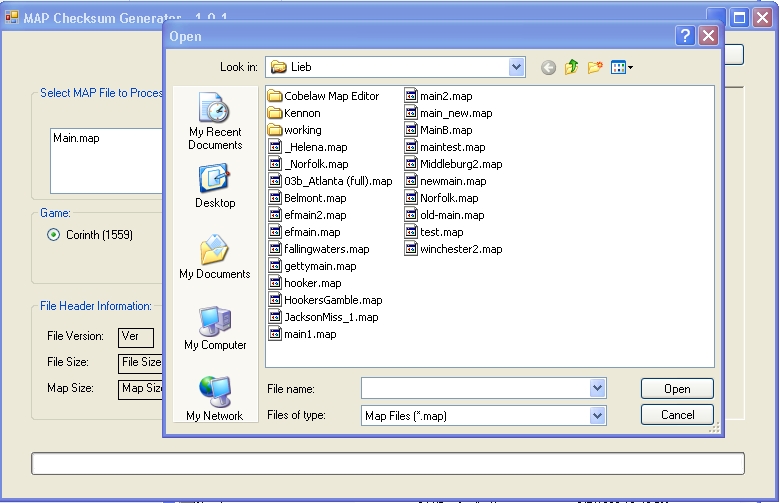Select file Belmont.map
Screen dimensions: 780x503
tap(308, 198)
